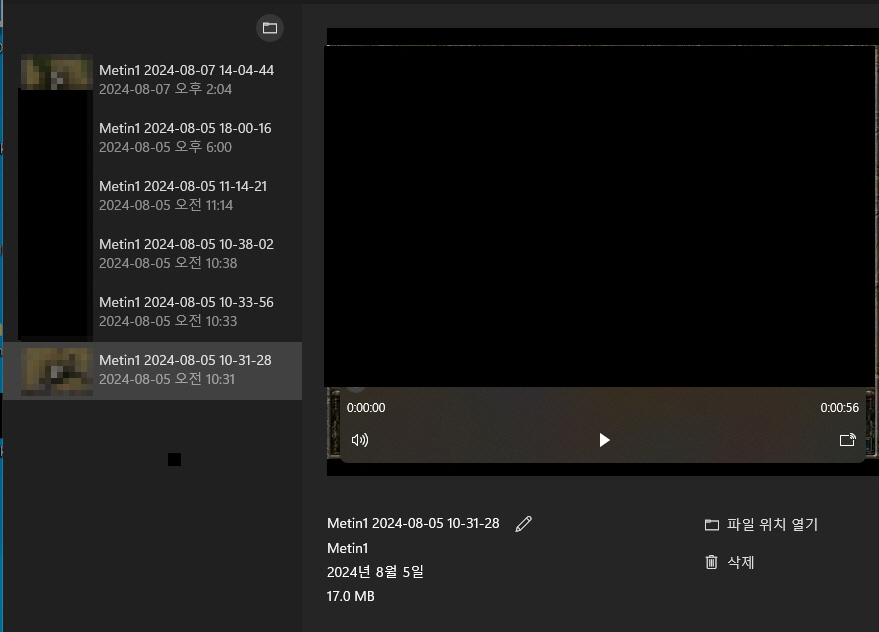Click the file size 17.0 MB
This screenshot has height=632, width=879.
click(350, 596)
